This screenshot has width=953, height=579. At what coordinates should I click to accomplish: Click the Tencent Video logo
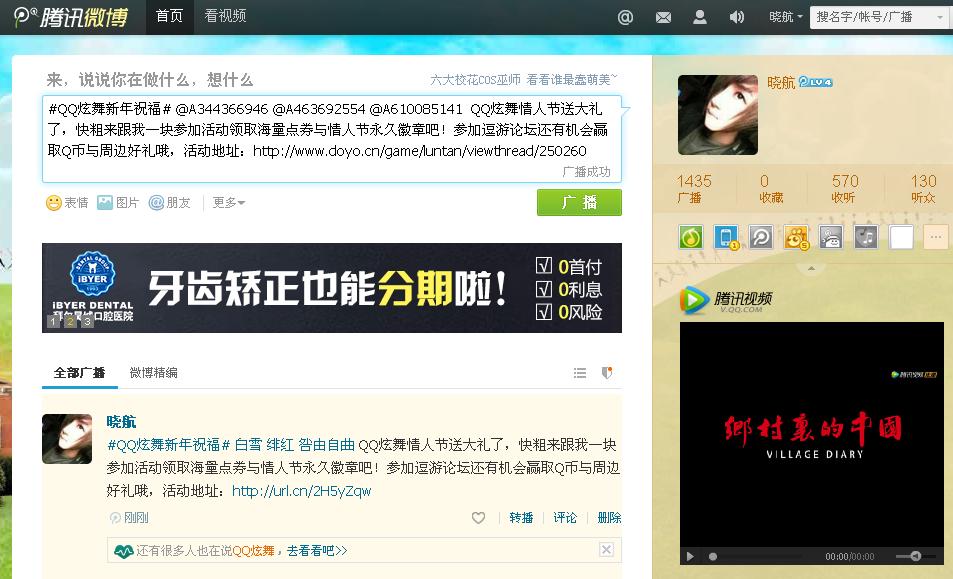point(726,300)
